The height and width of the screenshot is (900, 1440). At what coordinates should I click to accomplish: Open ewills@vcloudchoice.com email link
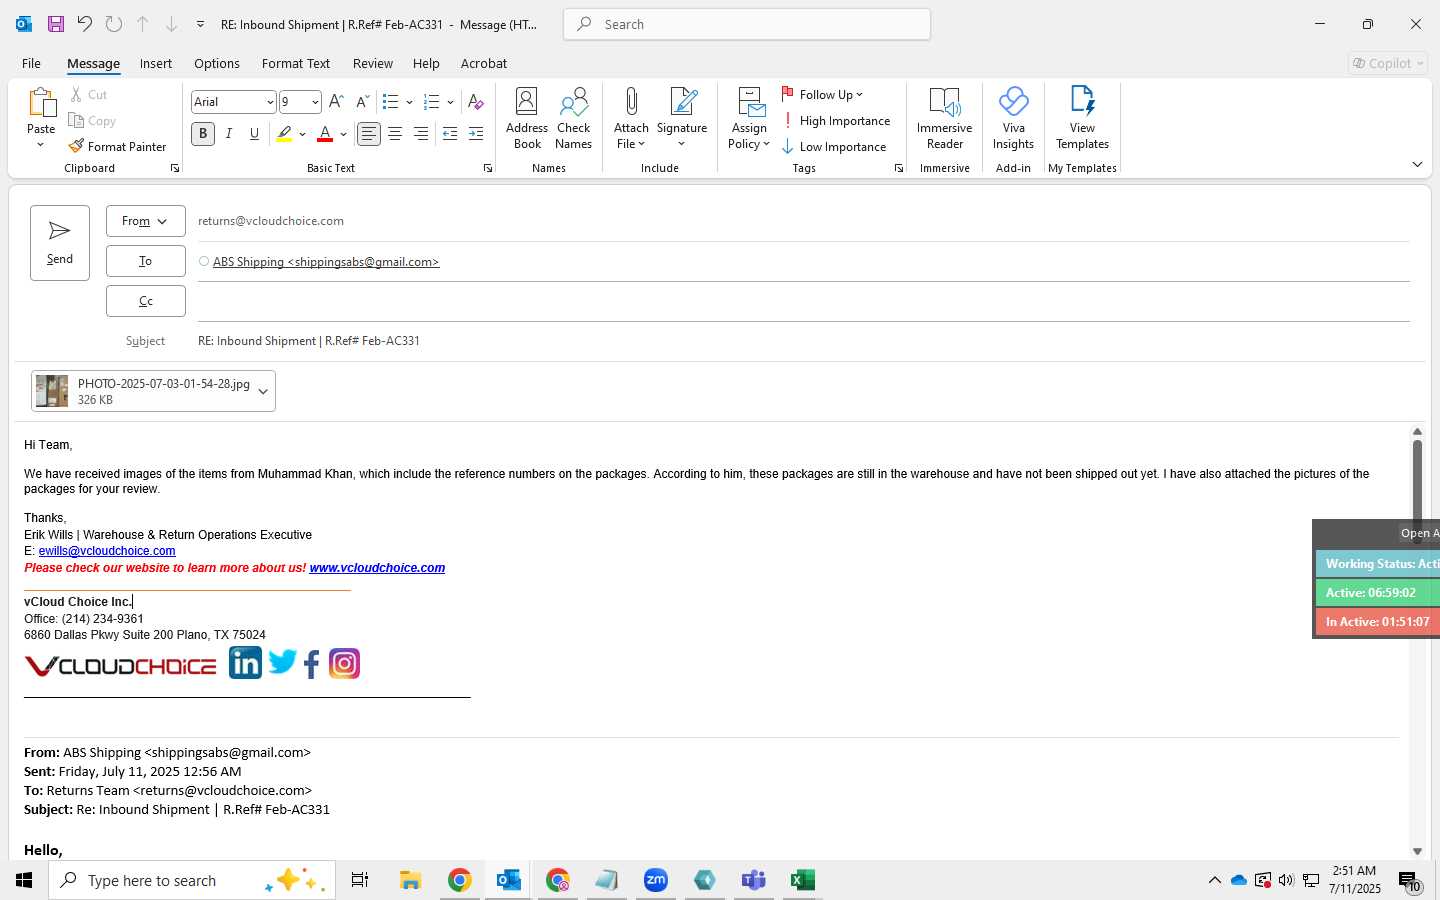pos(107,551)
